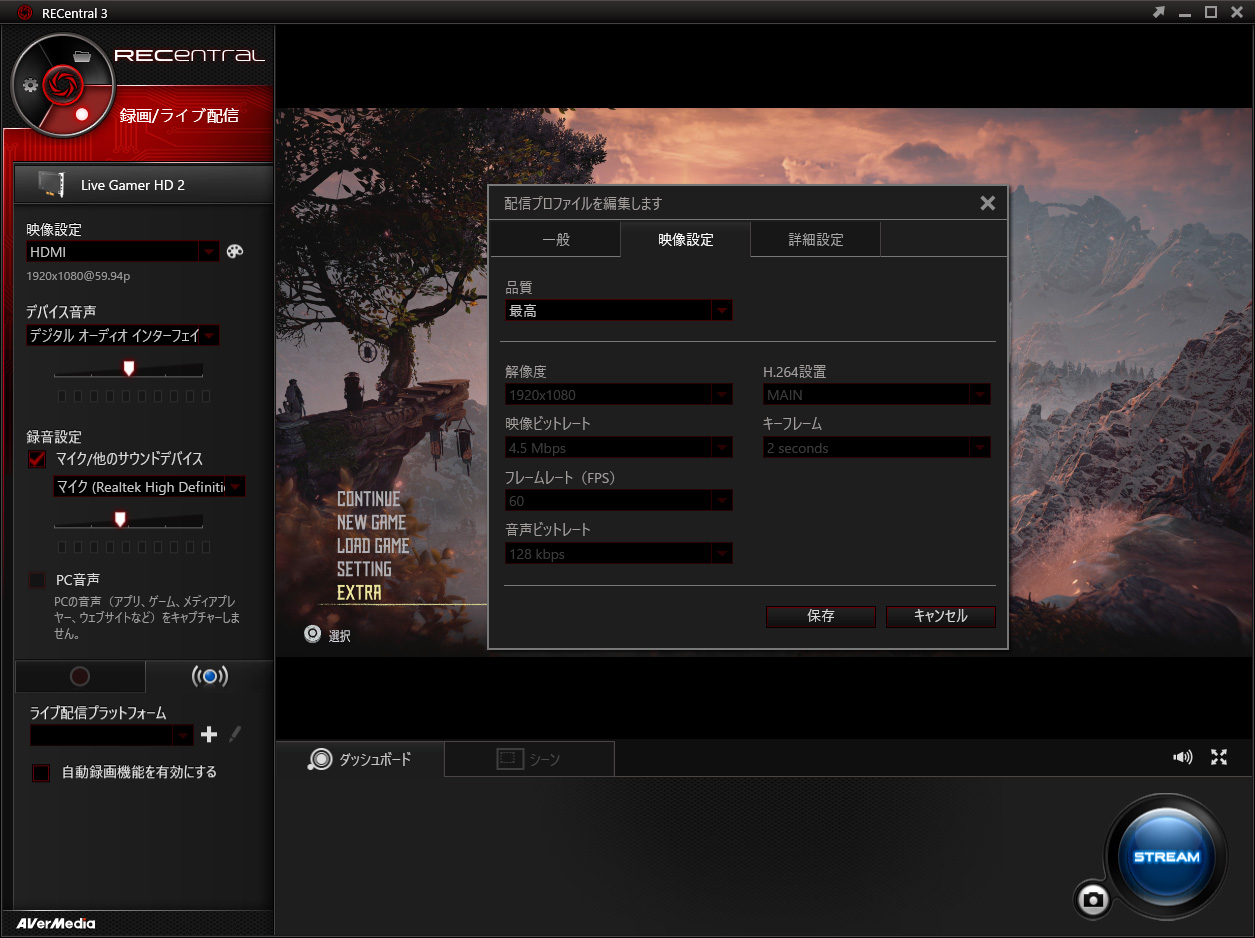Open the デバイス音声 audio dropdown
1255x938 pixels.
tap(122, 336)
